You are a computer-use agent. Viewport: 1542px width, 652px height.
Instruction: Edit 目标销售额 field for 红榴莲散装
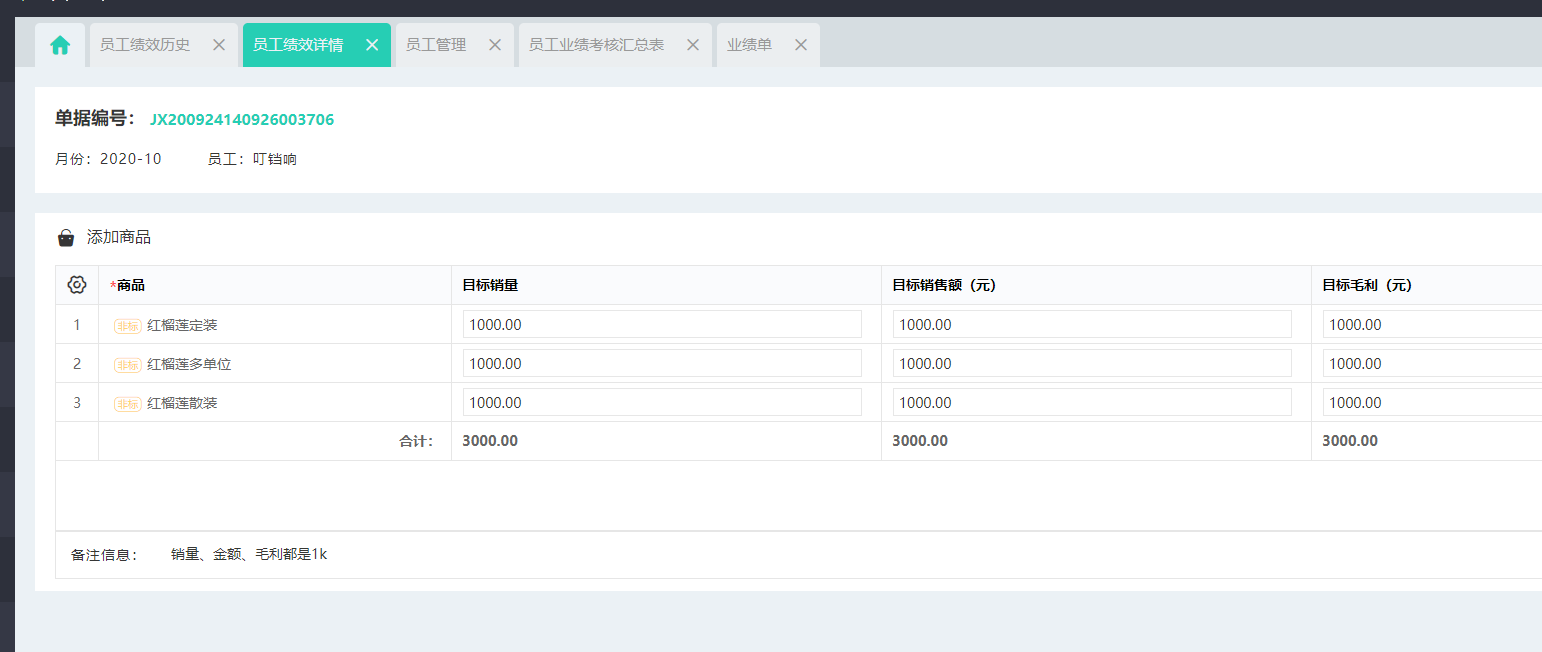1092,402
